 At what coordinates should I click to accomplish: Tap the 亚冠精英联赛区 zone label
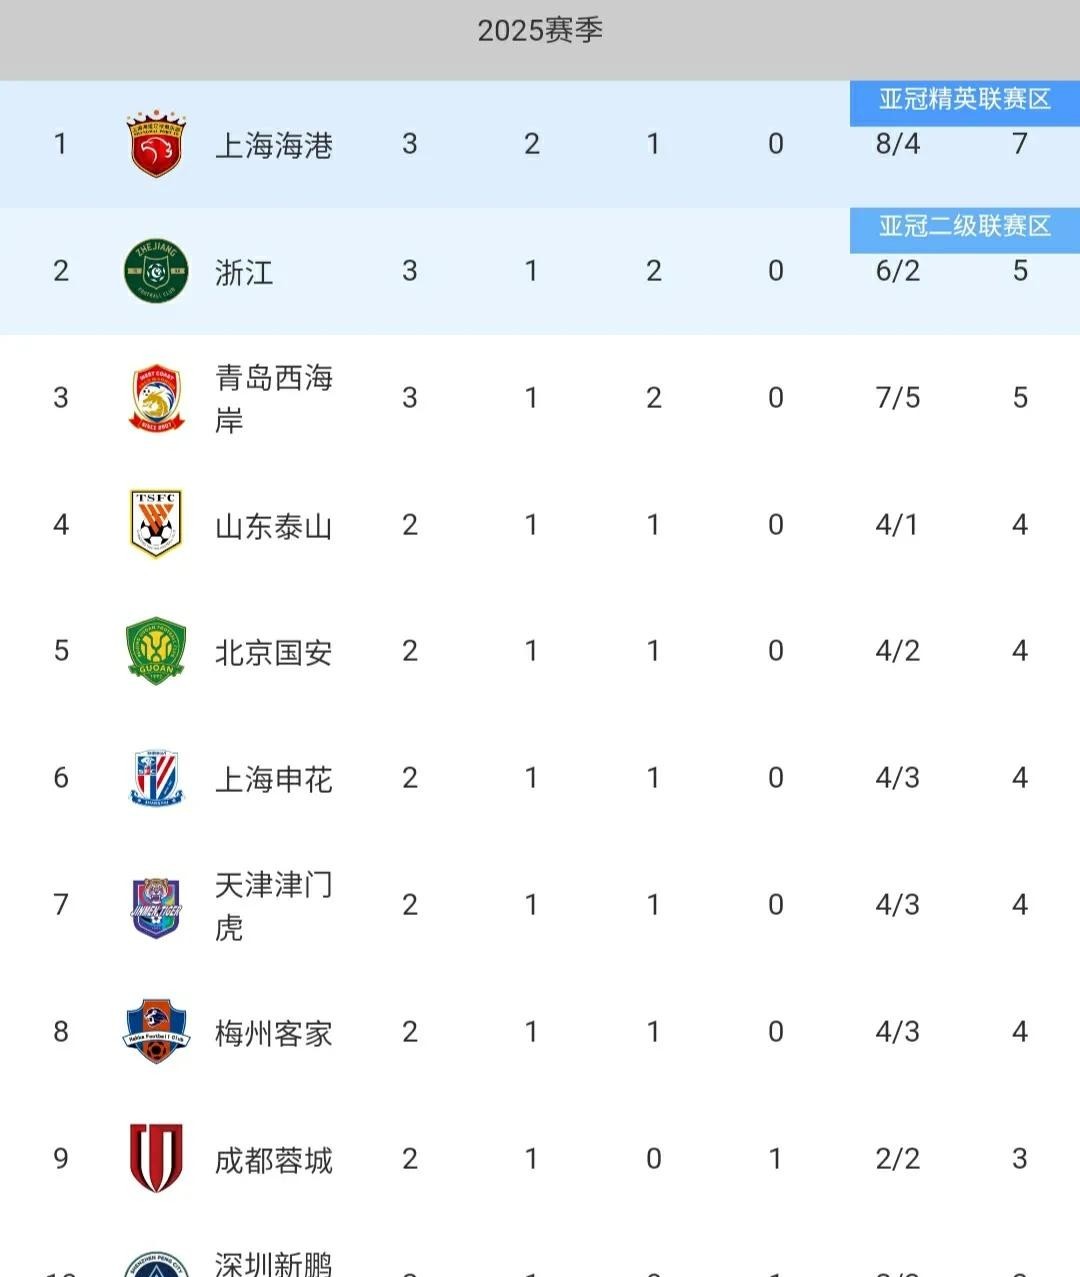pyautogui.click(x=965, y=99)
